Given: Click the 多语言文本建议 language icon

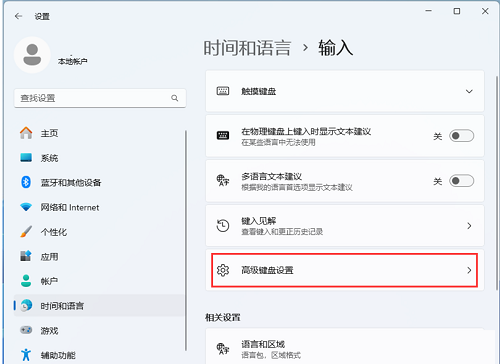Looking at the screenshot, I should (x=223, y=180).
